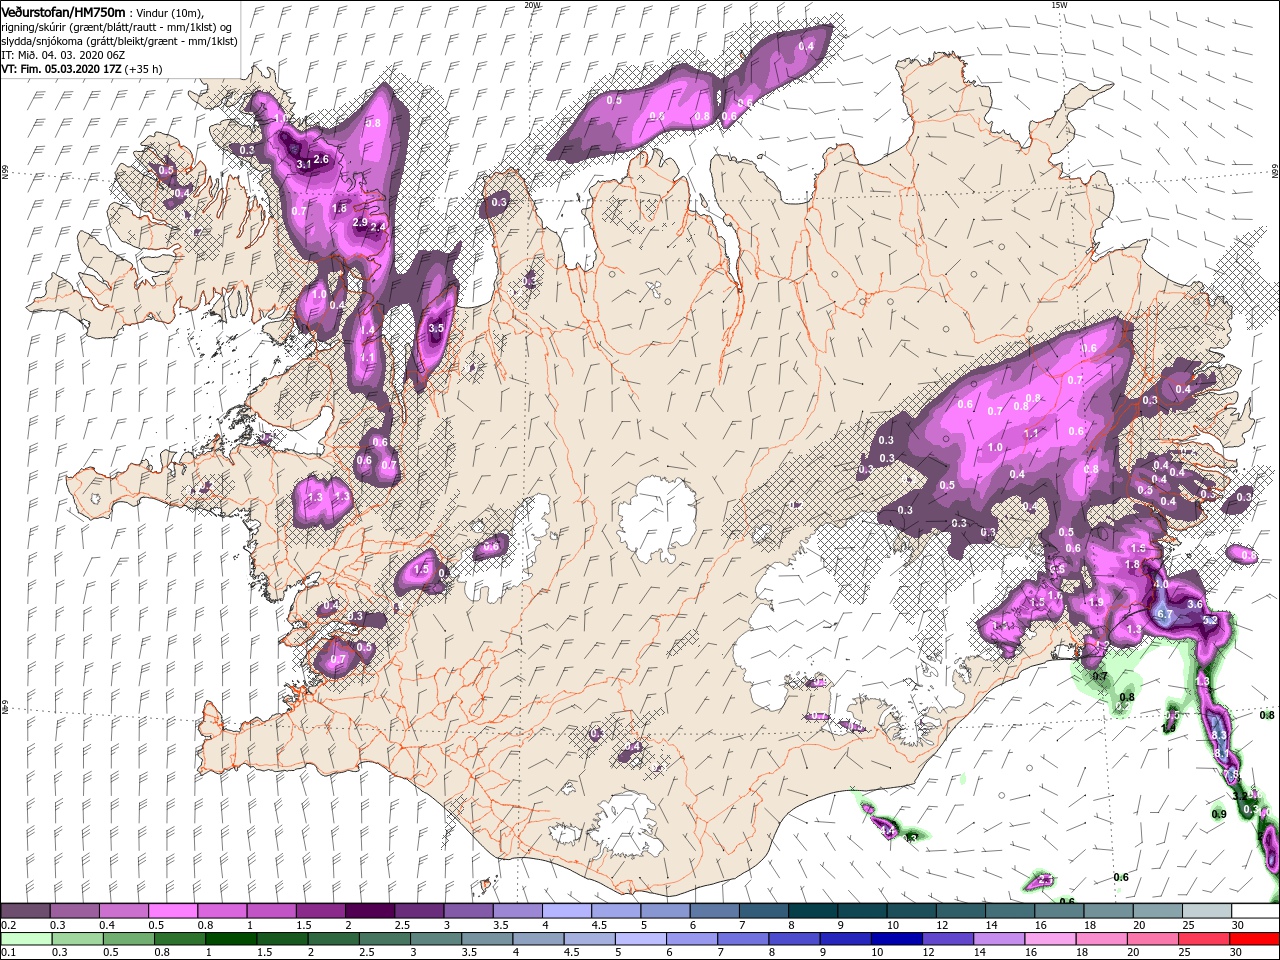Select lower legend swatch between 10 and 12
Image resolution: width=1280 pixels, height=960 pixels.
point(896,938)
